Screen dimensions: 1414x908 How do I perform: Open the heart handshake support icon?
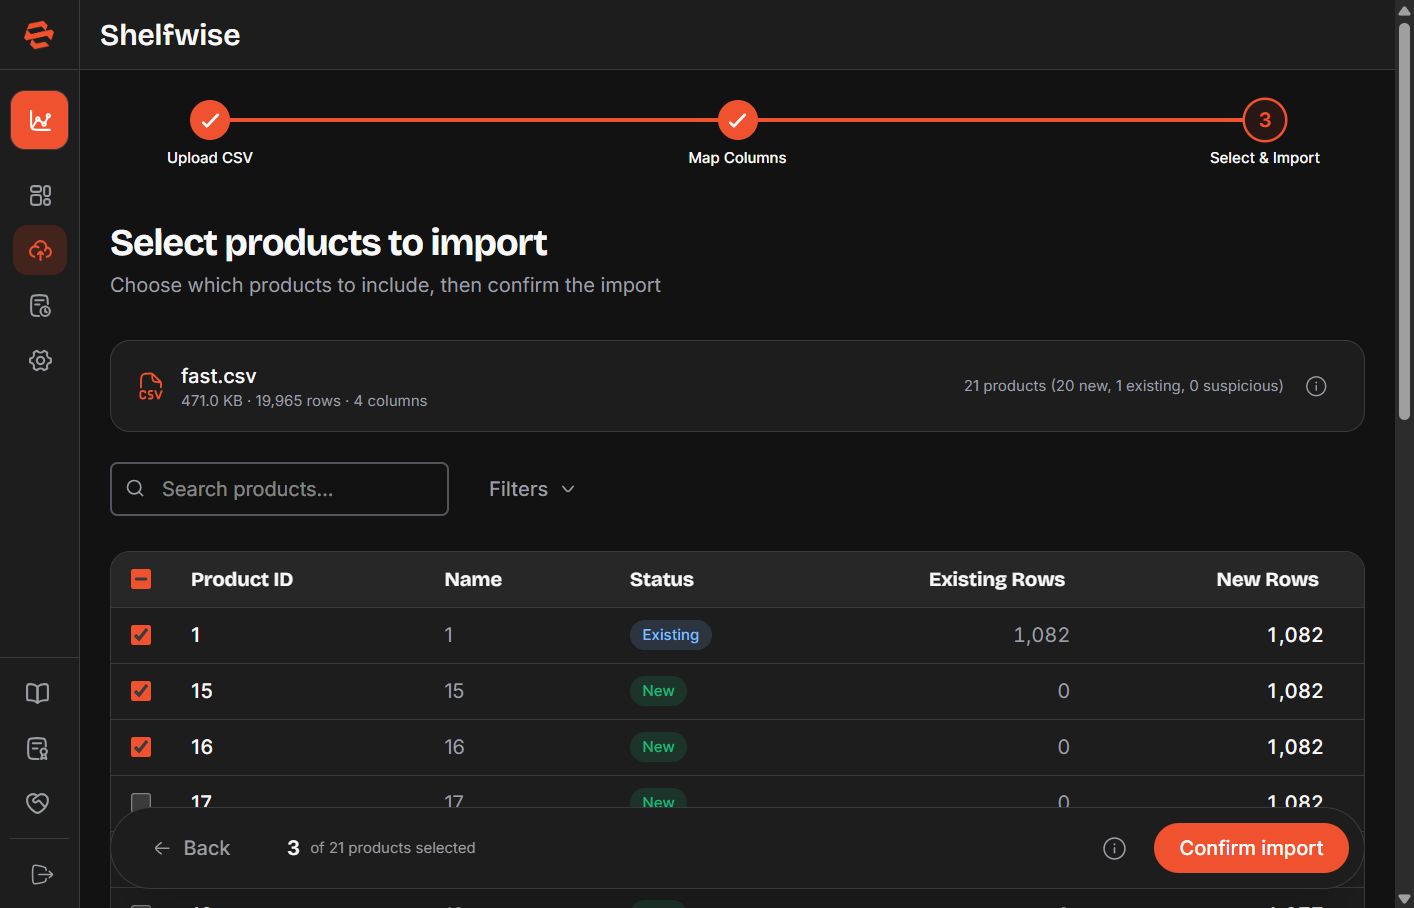(x=38, y=803)
